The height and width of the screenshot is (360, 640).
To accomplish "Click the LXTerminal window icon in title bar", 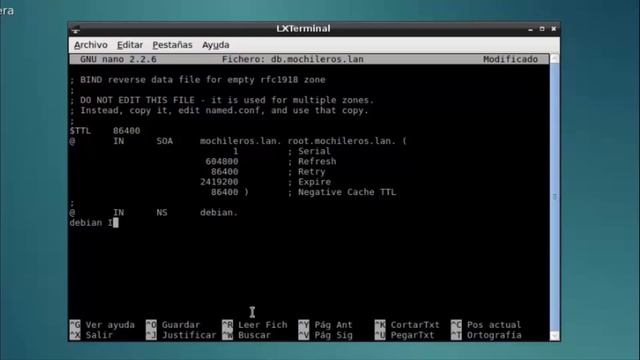I will click(76, 29).
